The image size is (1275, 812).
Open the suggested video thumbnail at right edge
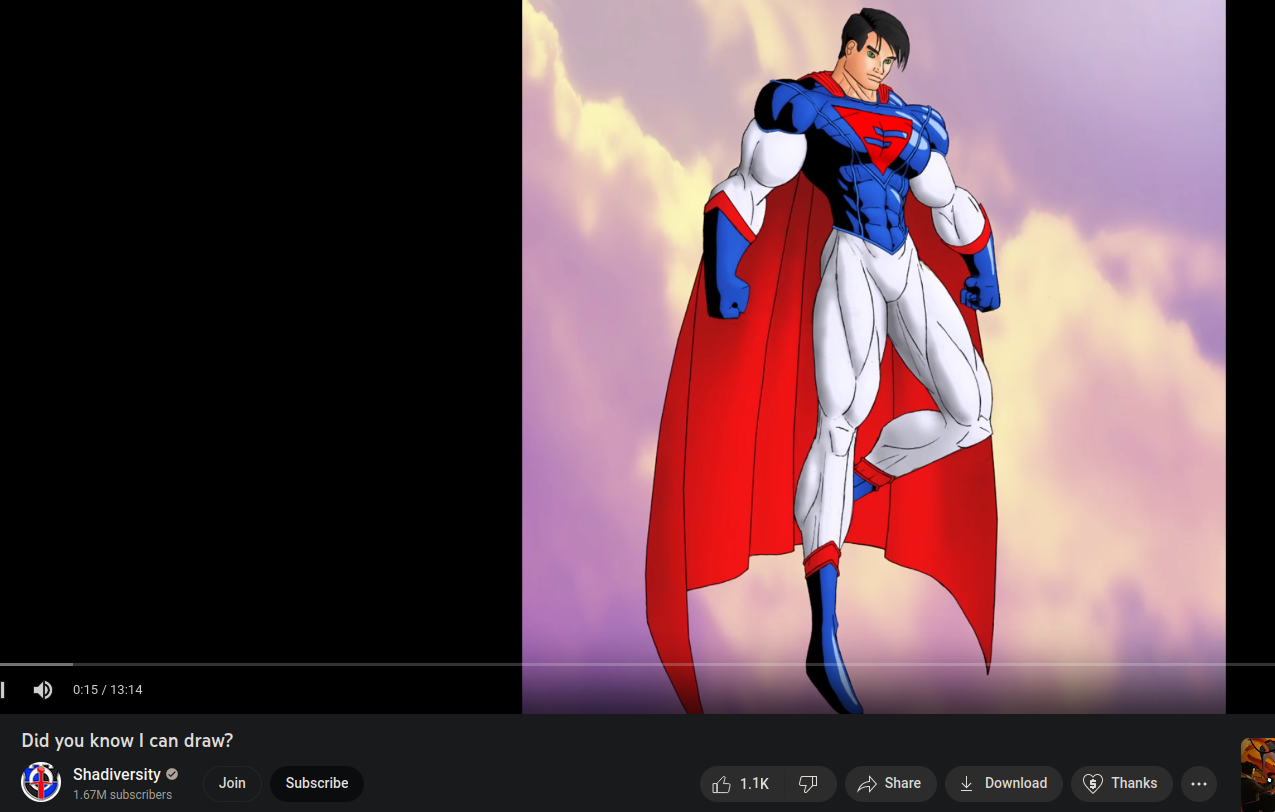1258,775
